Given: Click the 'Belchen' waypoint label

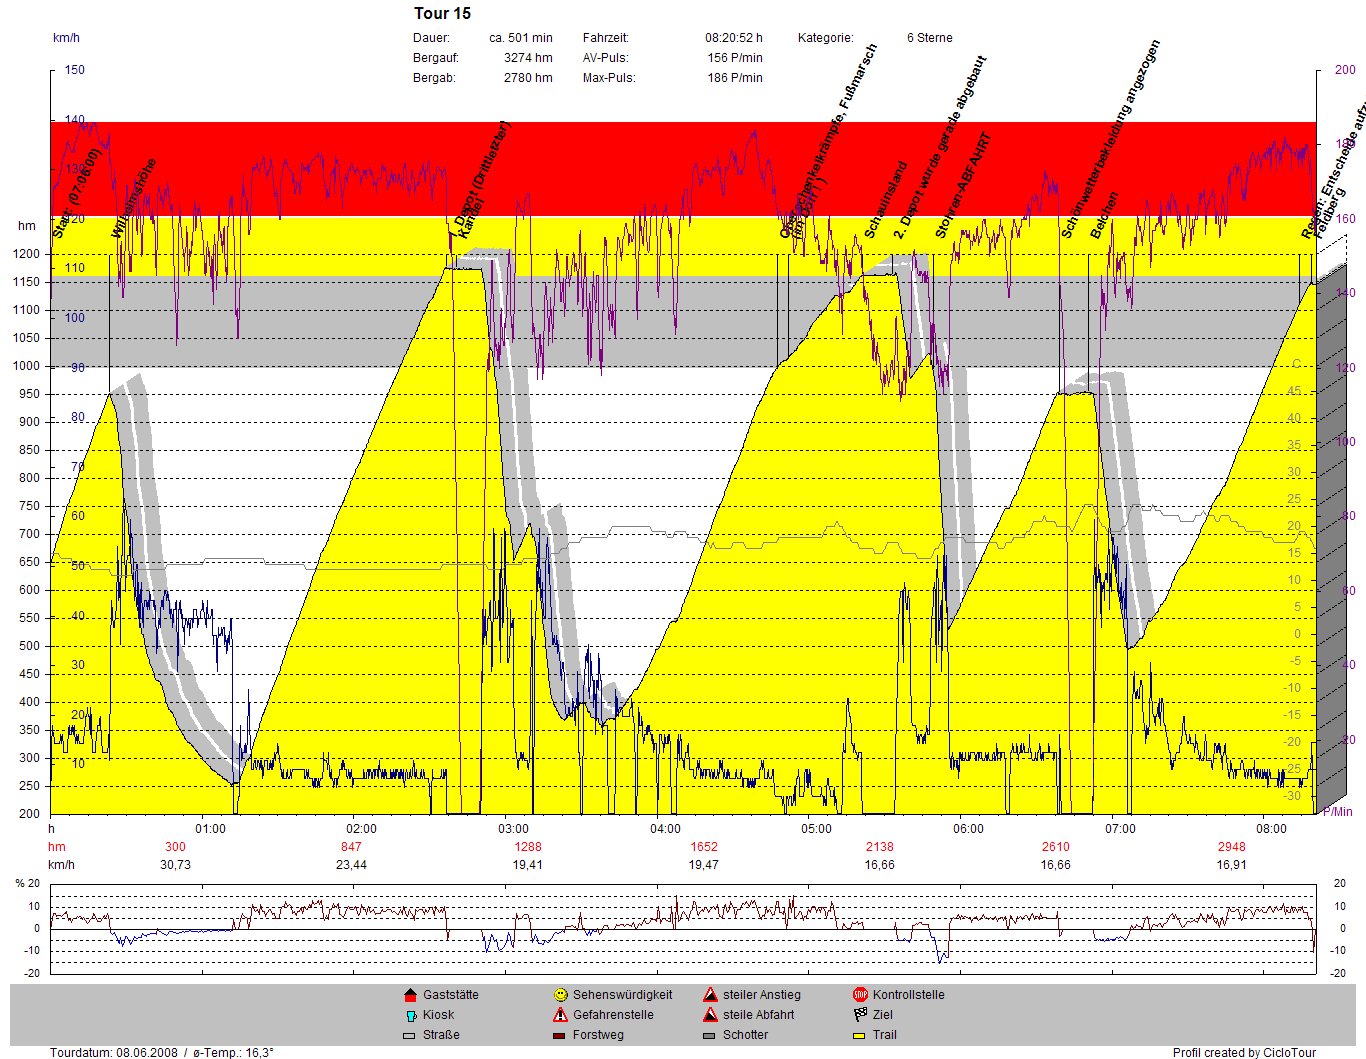Looking at the screenshot, I should pos(1104,216).
